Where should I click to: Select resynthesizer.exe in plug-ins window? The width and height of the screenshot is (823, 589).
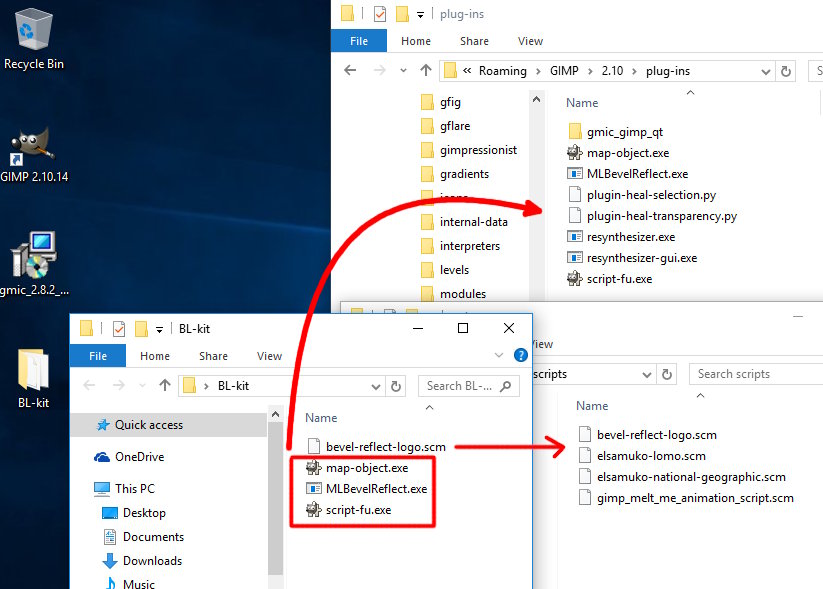pyautogui.click(x=621, y=237)
